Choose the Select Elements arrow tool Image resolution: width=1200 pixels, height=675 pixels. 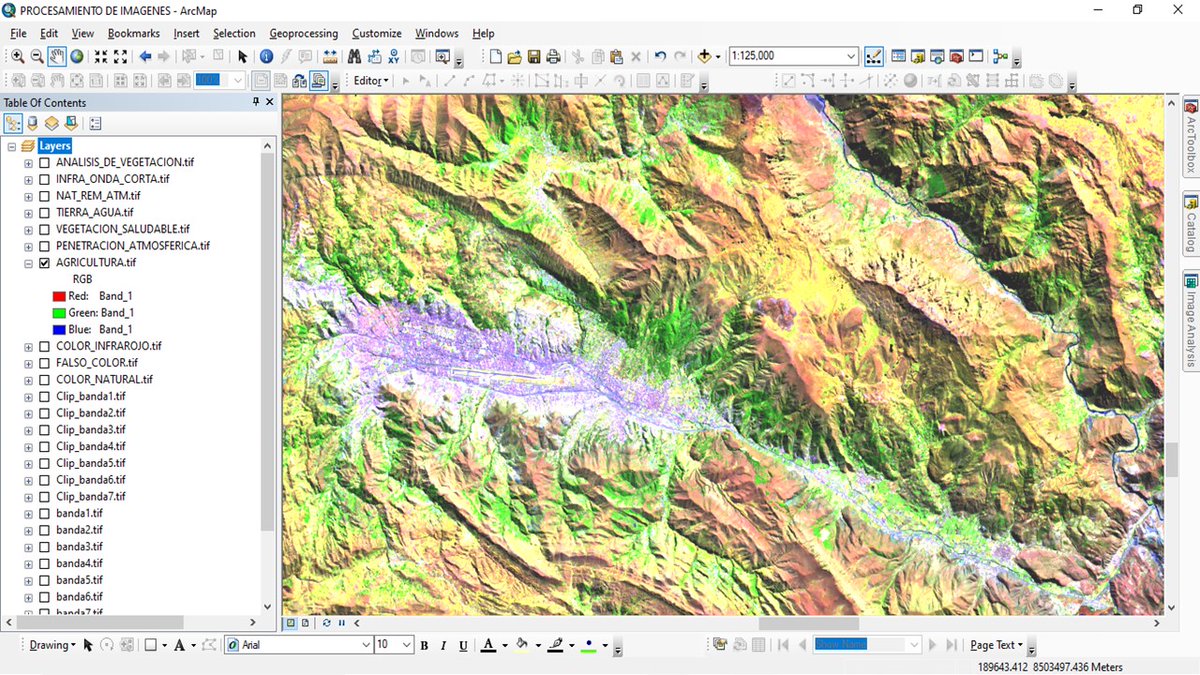click(243, 56)
